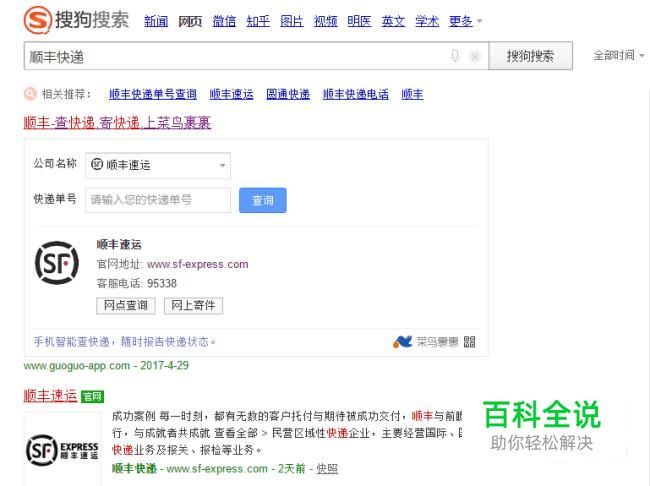Switch to the 新闻 tab

[x=156, y=21]
